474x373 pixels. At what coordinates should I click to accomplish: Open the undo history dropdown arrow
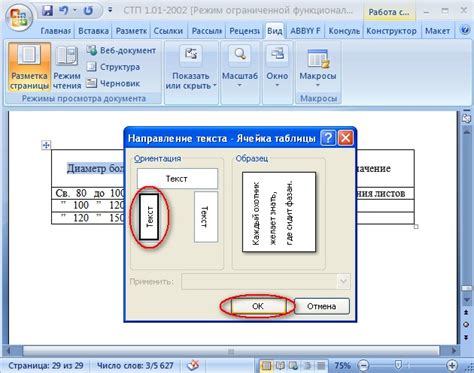[x=75, y=11]
